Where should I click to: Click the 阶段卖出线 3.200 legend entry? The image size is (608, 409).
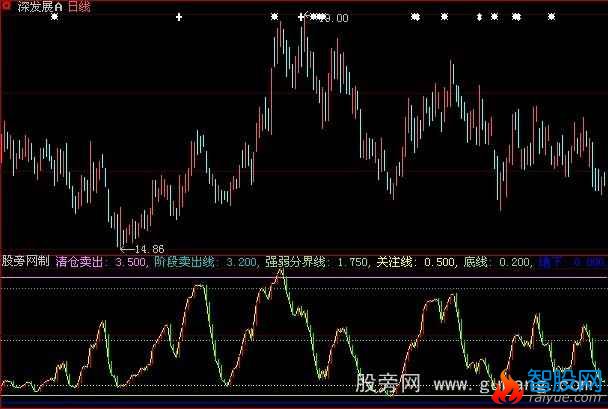tap(206, 262)
